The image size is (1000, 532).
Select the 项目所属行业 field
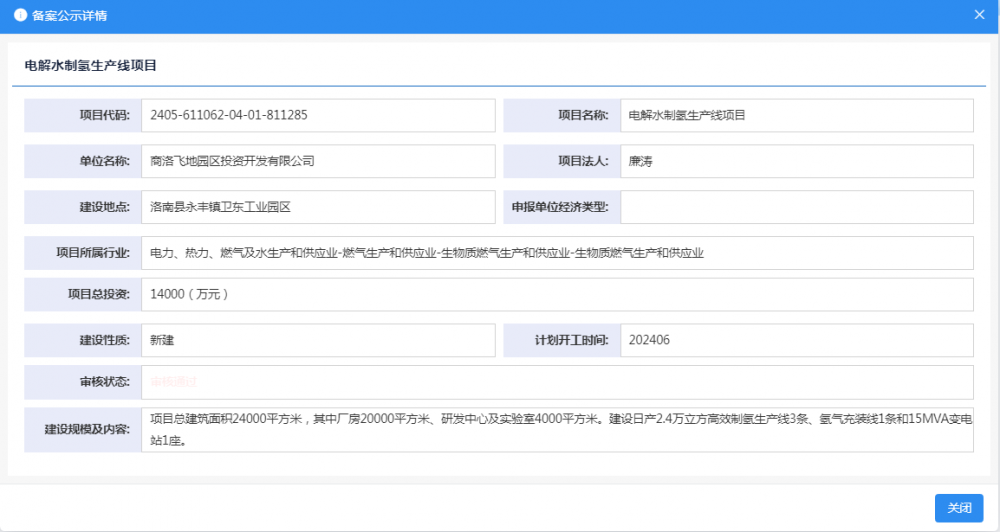coord(557,253)
